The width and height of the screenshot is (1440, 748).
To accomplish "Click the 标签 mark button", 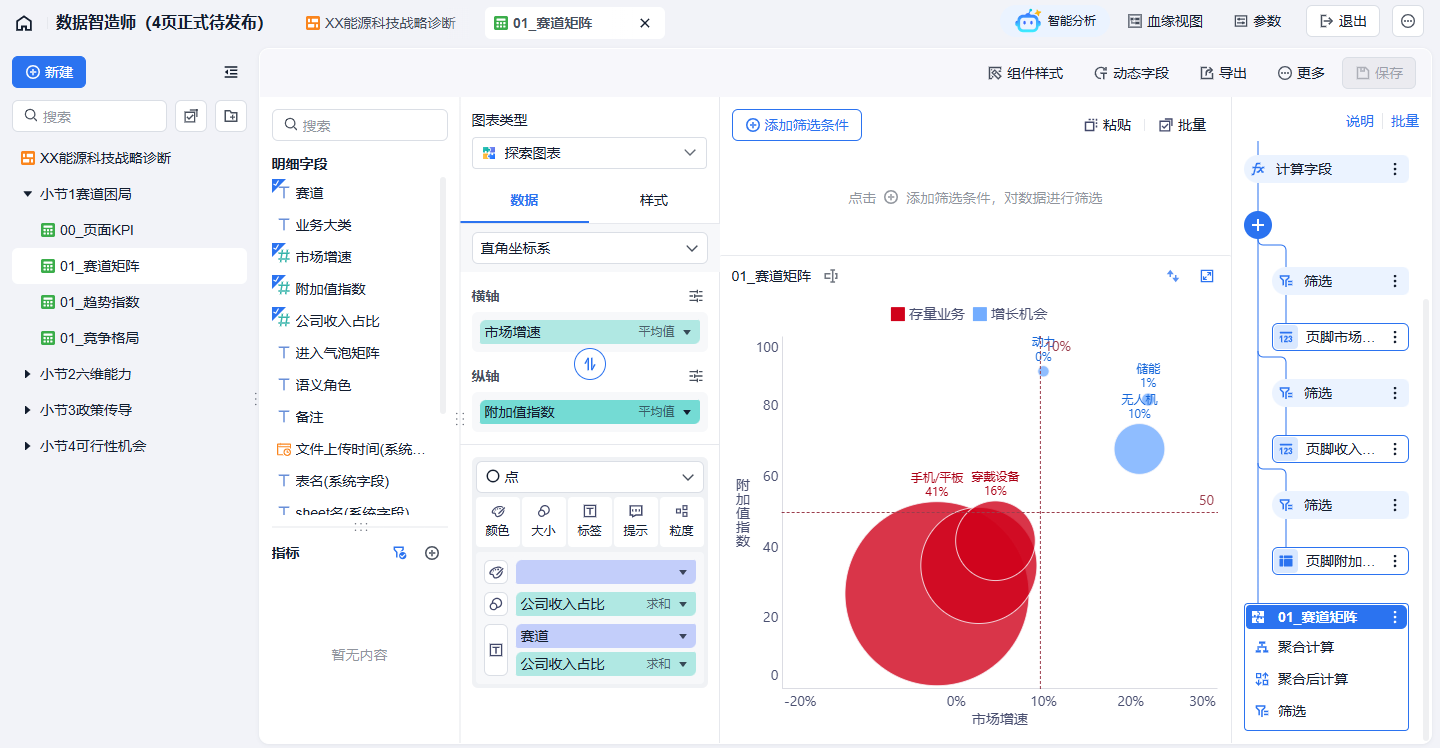I will [x=590, y=521].
